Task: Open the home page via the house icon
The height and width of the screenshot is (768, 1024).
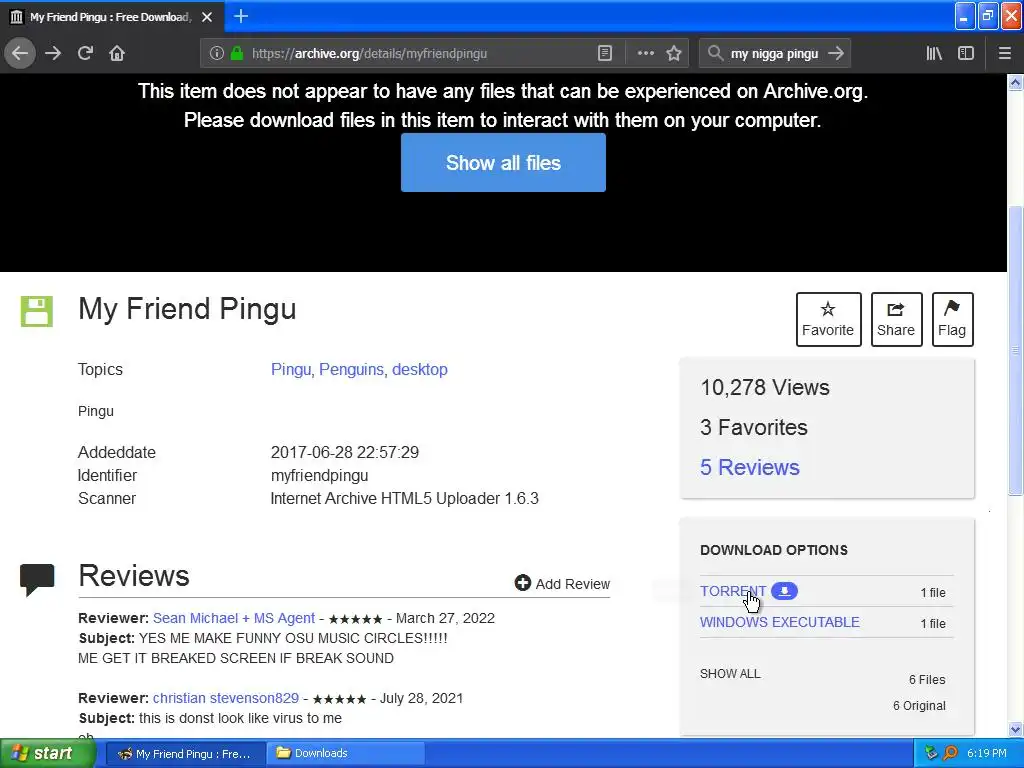Action: click(x=117, y=53)
